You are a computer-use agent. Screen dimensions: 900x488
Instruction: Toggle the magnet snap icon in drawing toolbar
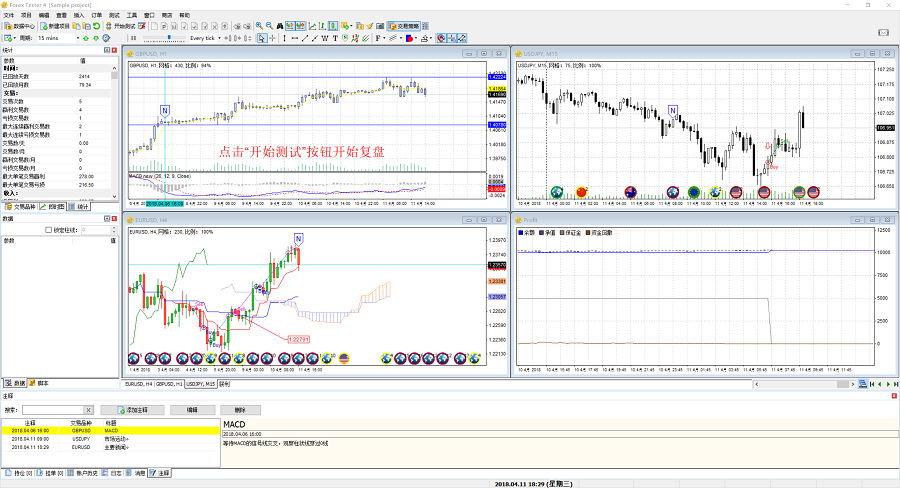point(441,38)
